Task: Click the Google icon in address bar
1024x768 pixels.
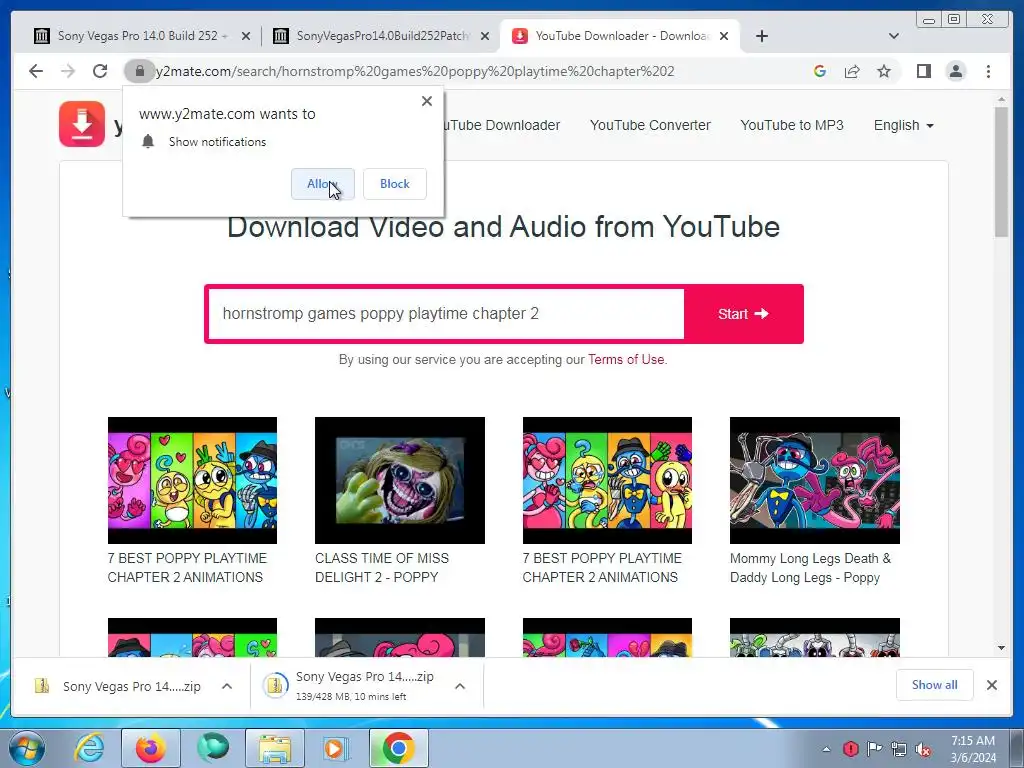Action: point(820,71)
